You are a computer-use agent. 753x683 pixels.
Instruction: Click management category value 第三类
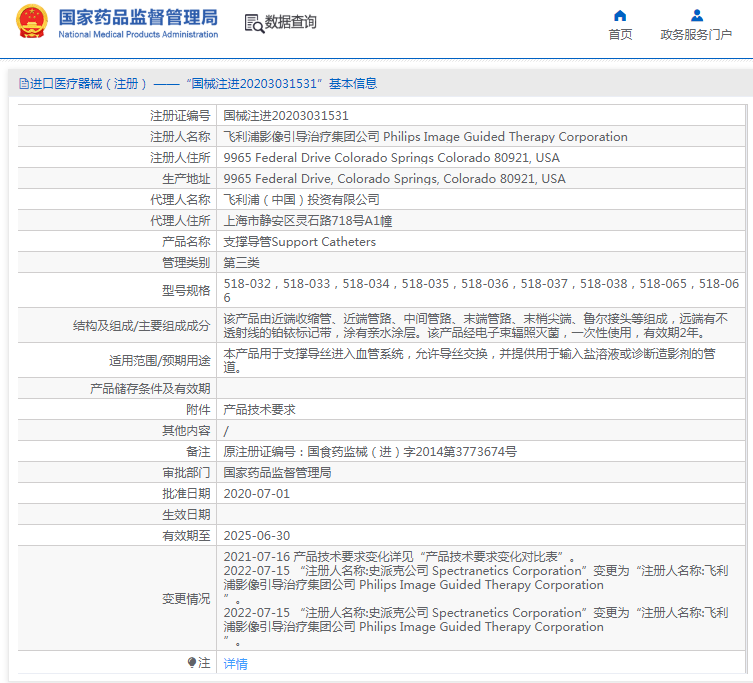tap(241, 263)
